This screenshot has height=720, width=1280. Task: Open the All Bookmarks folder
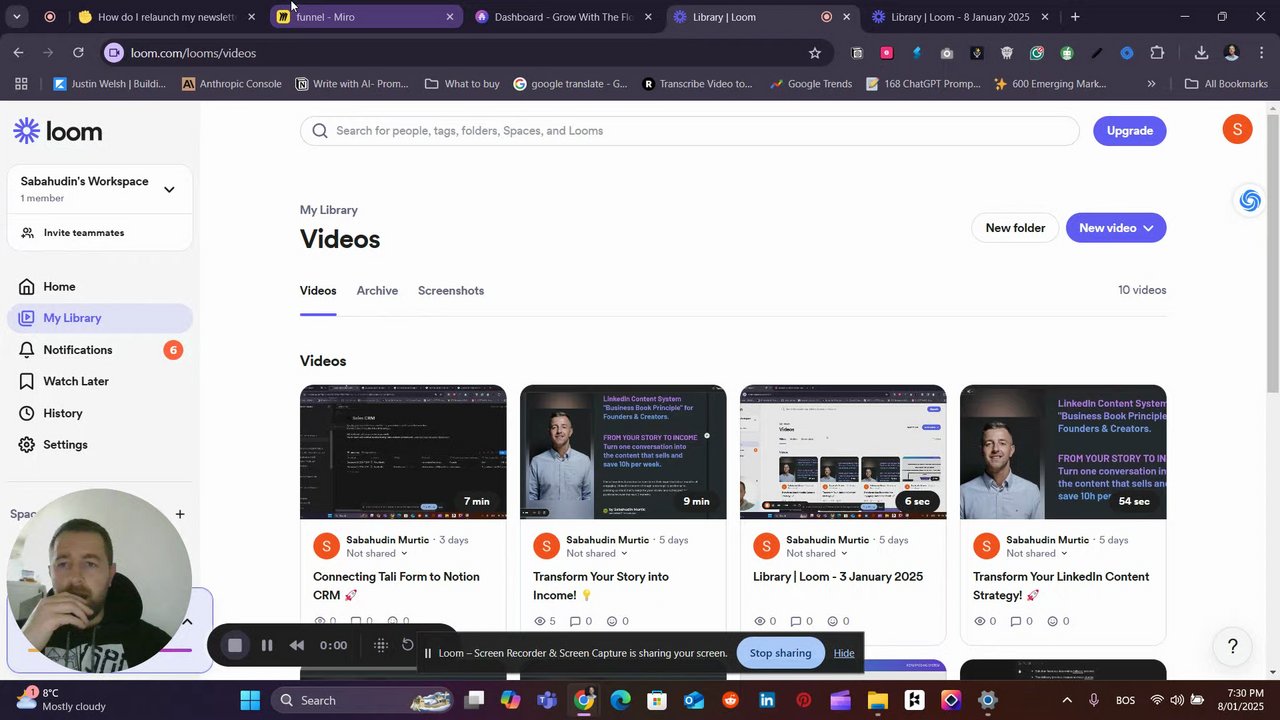pyautogui.click(x=1227, y=84)
